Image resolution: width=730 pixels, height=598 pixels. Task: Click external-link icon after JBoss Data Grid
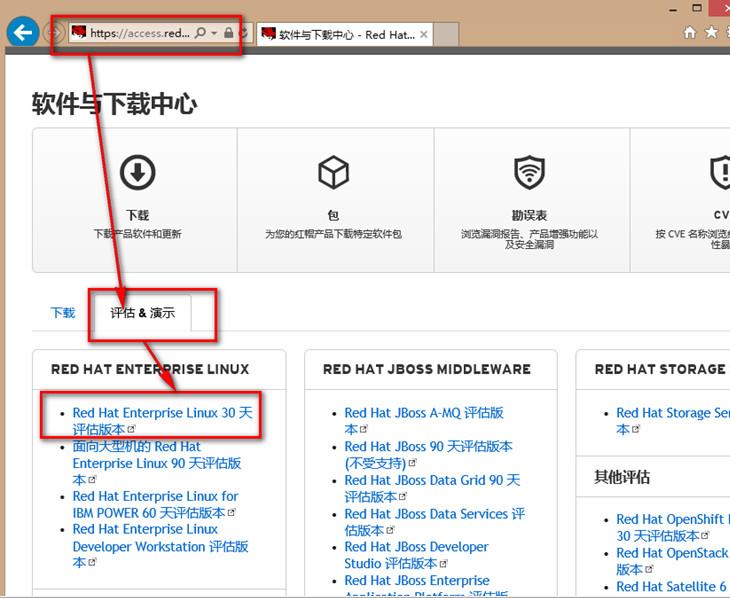click(x=402, y=496)
